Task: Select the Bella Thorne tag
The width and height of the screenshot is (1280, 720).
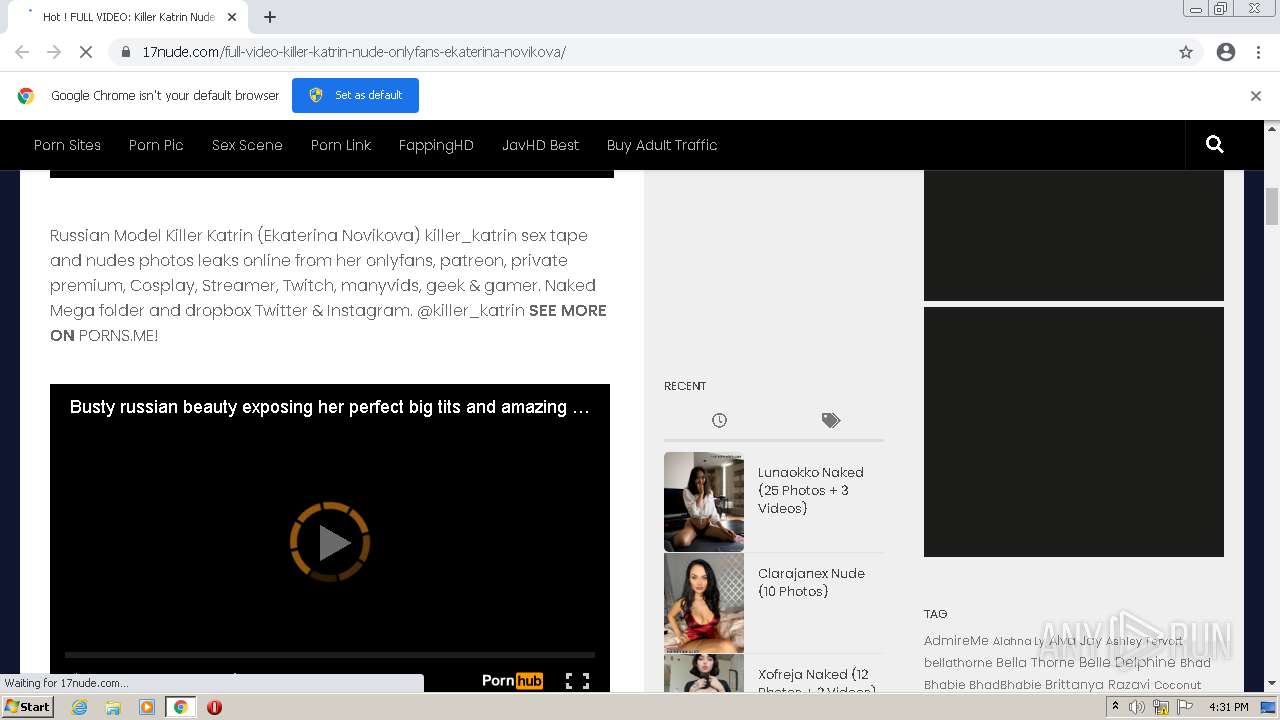Action: coord(1035,663)
